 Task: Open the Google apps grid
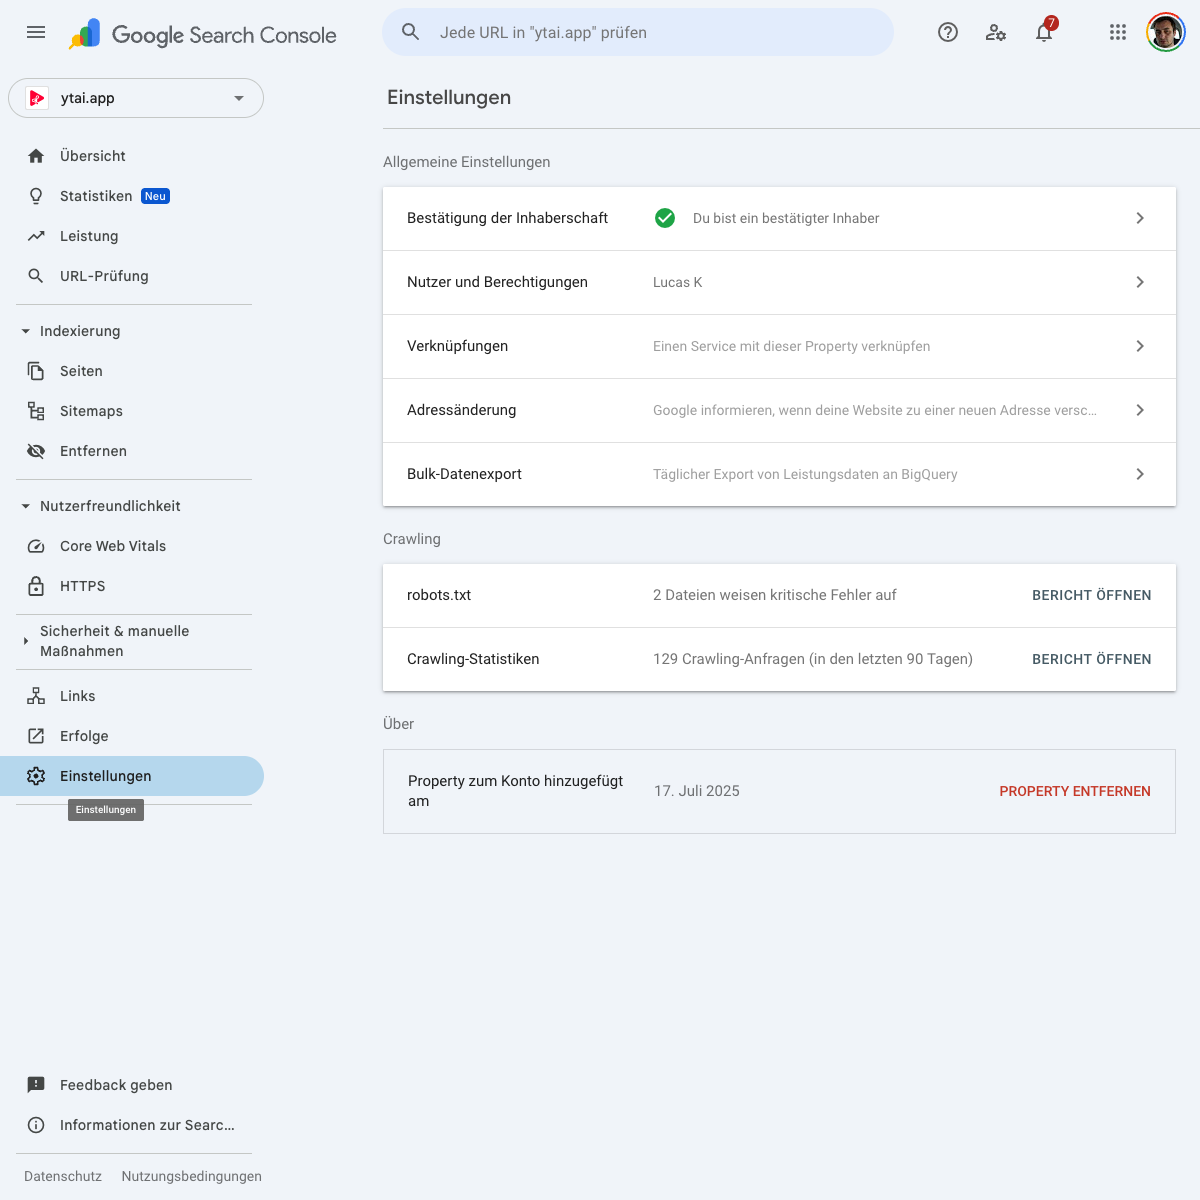point(1118,32)
